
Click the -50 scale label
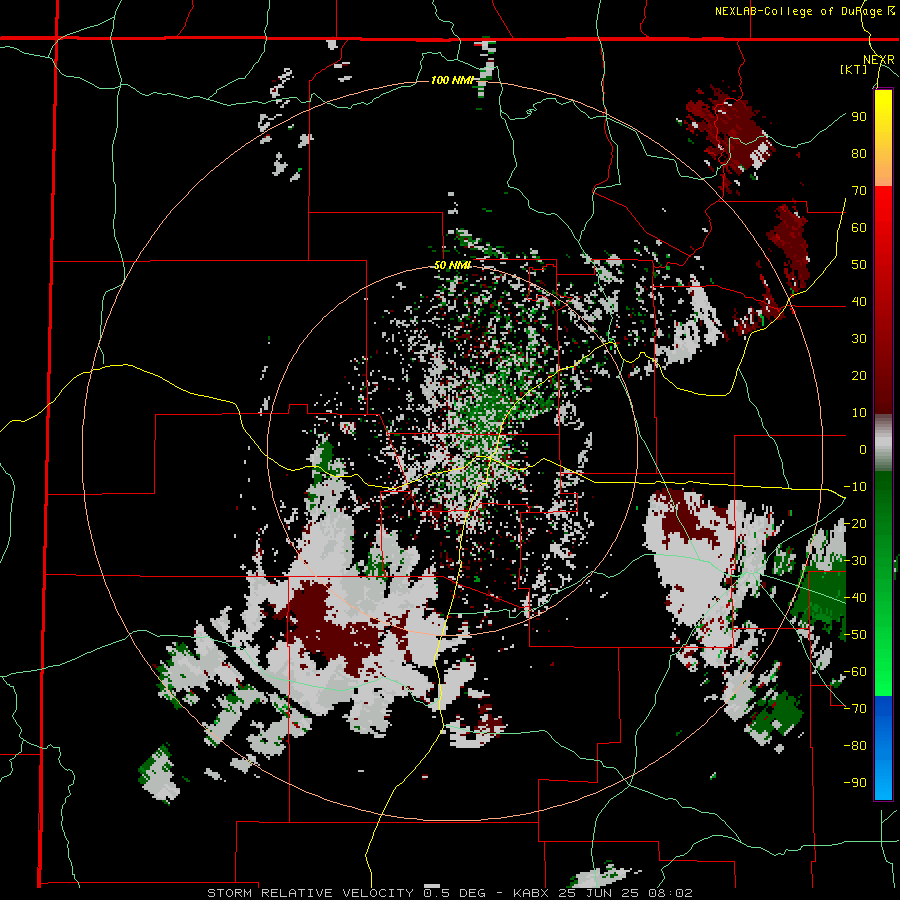[855, 635]
